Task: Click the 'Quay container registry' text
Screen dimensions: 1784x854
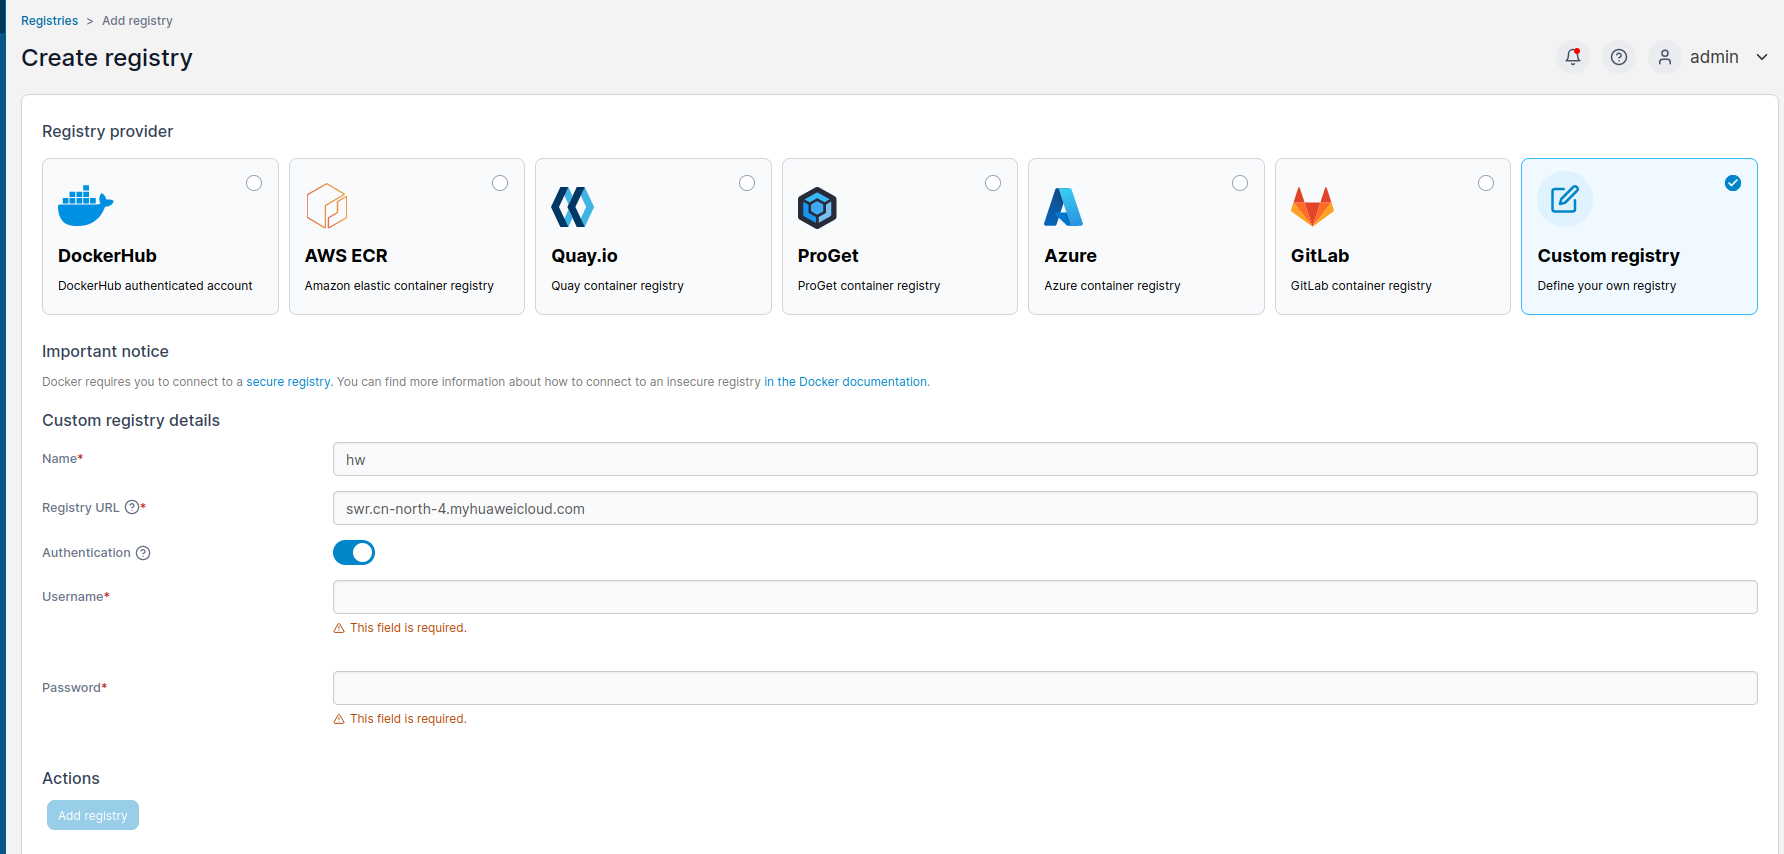Action: (x=617, y=286)
